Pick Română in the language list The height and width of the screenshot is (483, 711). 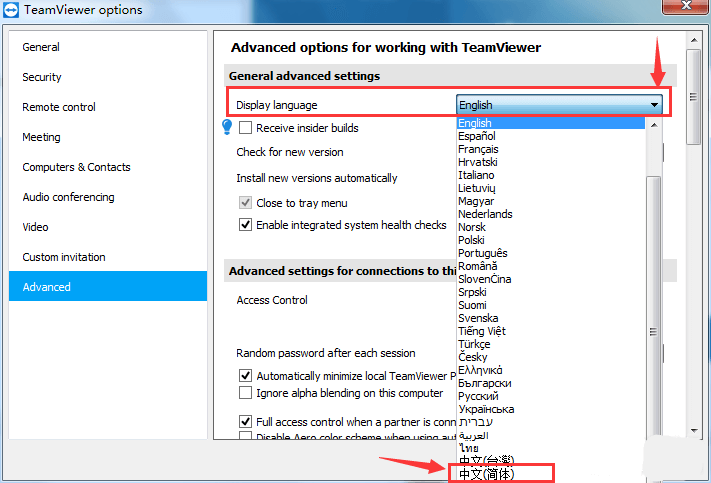click(x=550, y=266)
